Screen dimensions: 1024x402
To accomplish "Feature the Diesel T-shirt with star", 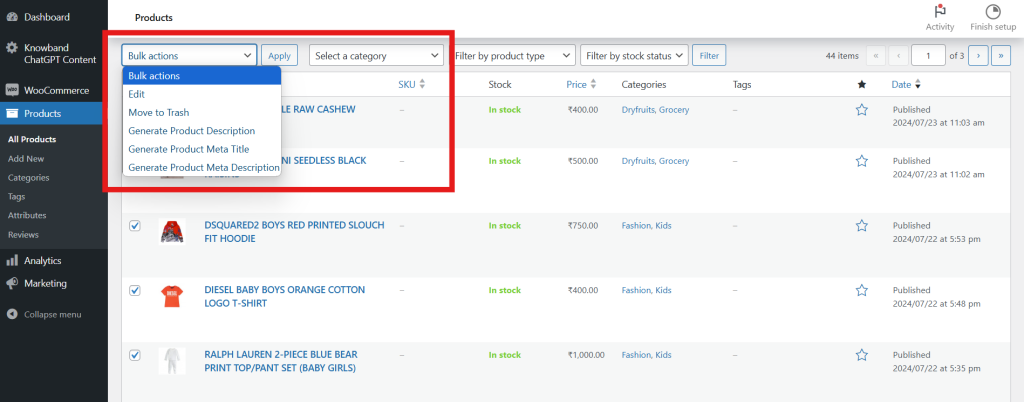I will click(x=861, y=290).
